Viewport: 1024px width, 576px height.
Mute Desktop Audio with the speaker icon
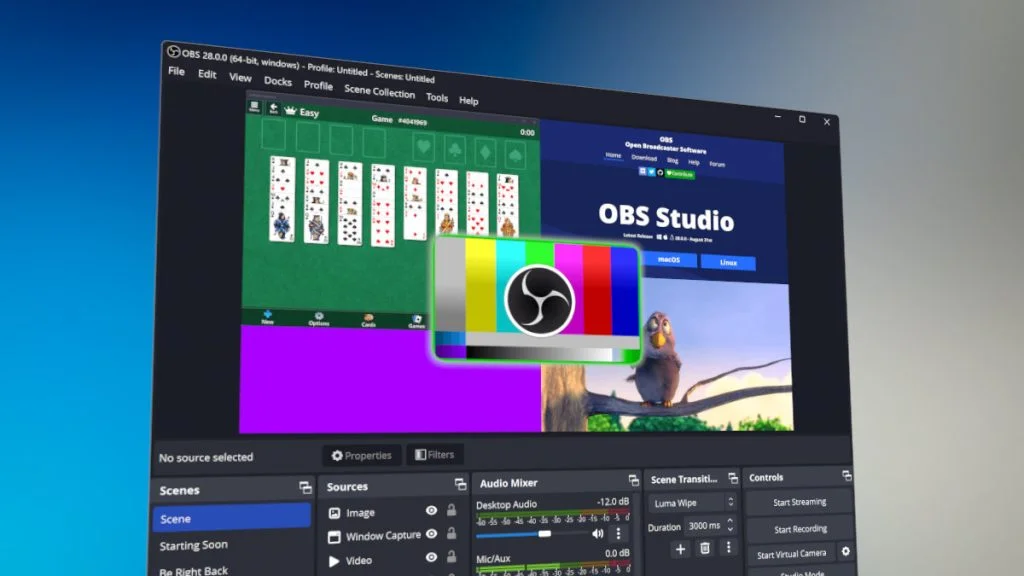[598, 533]
